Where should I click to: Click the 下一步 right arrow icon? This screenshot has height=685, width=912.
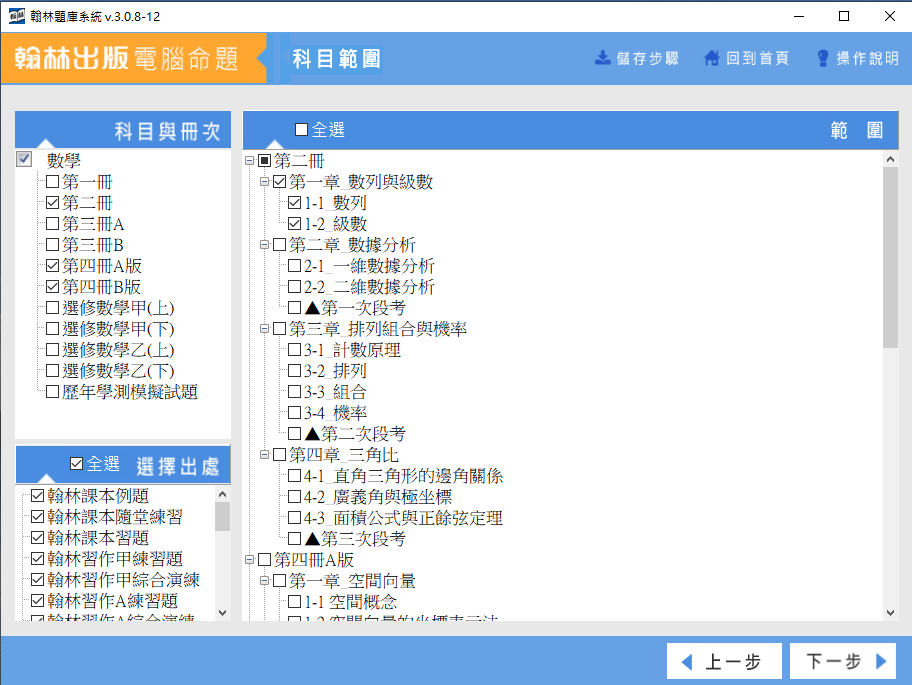pyautogui.click(x=881, y=661)
